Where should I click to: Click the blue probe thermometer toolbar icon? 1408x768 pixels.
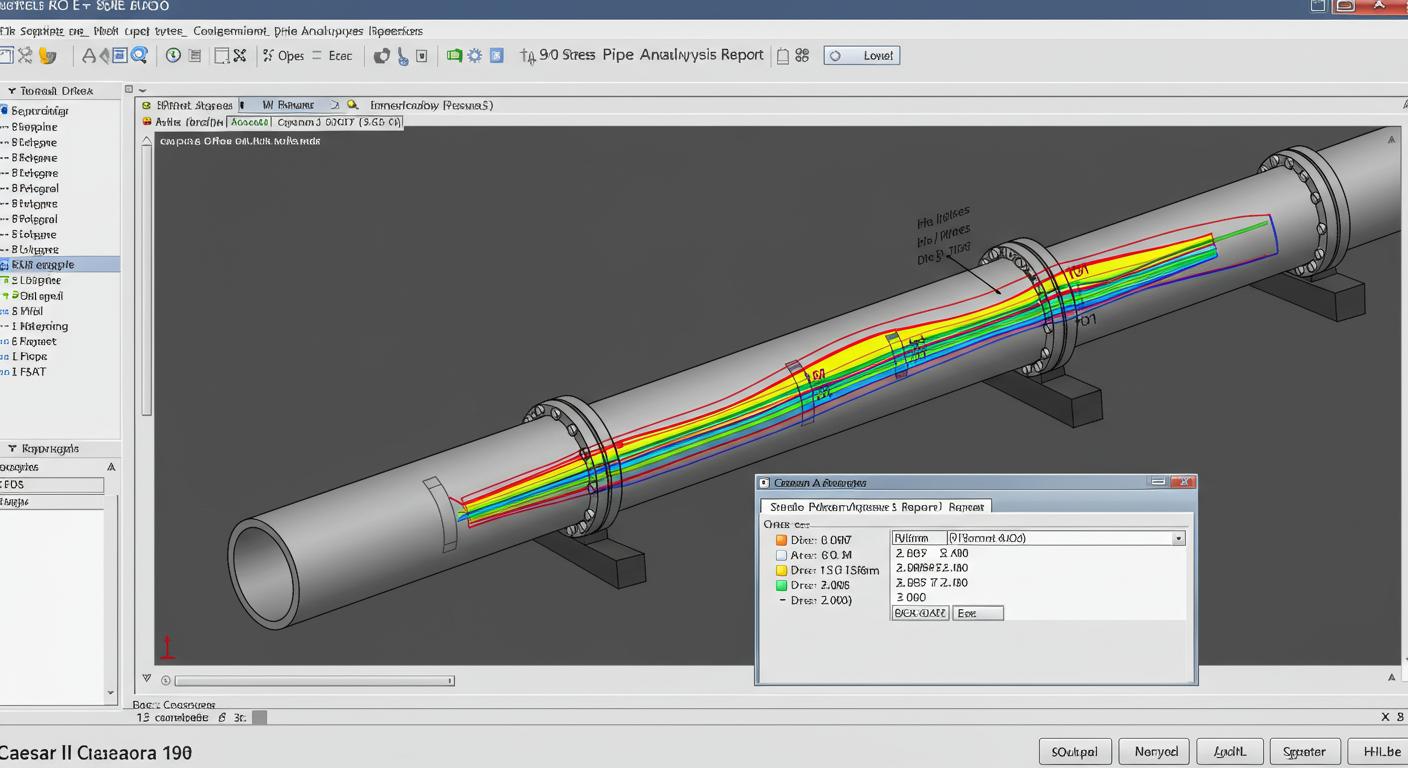click(403, 56)
